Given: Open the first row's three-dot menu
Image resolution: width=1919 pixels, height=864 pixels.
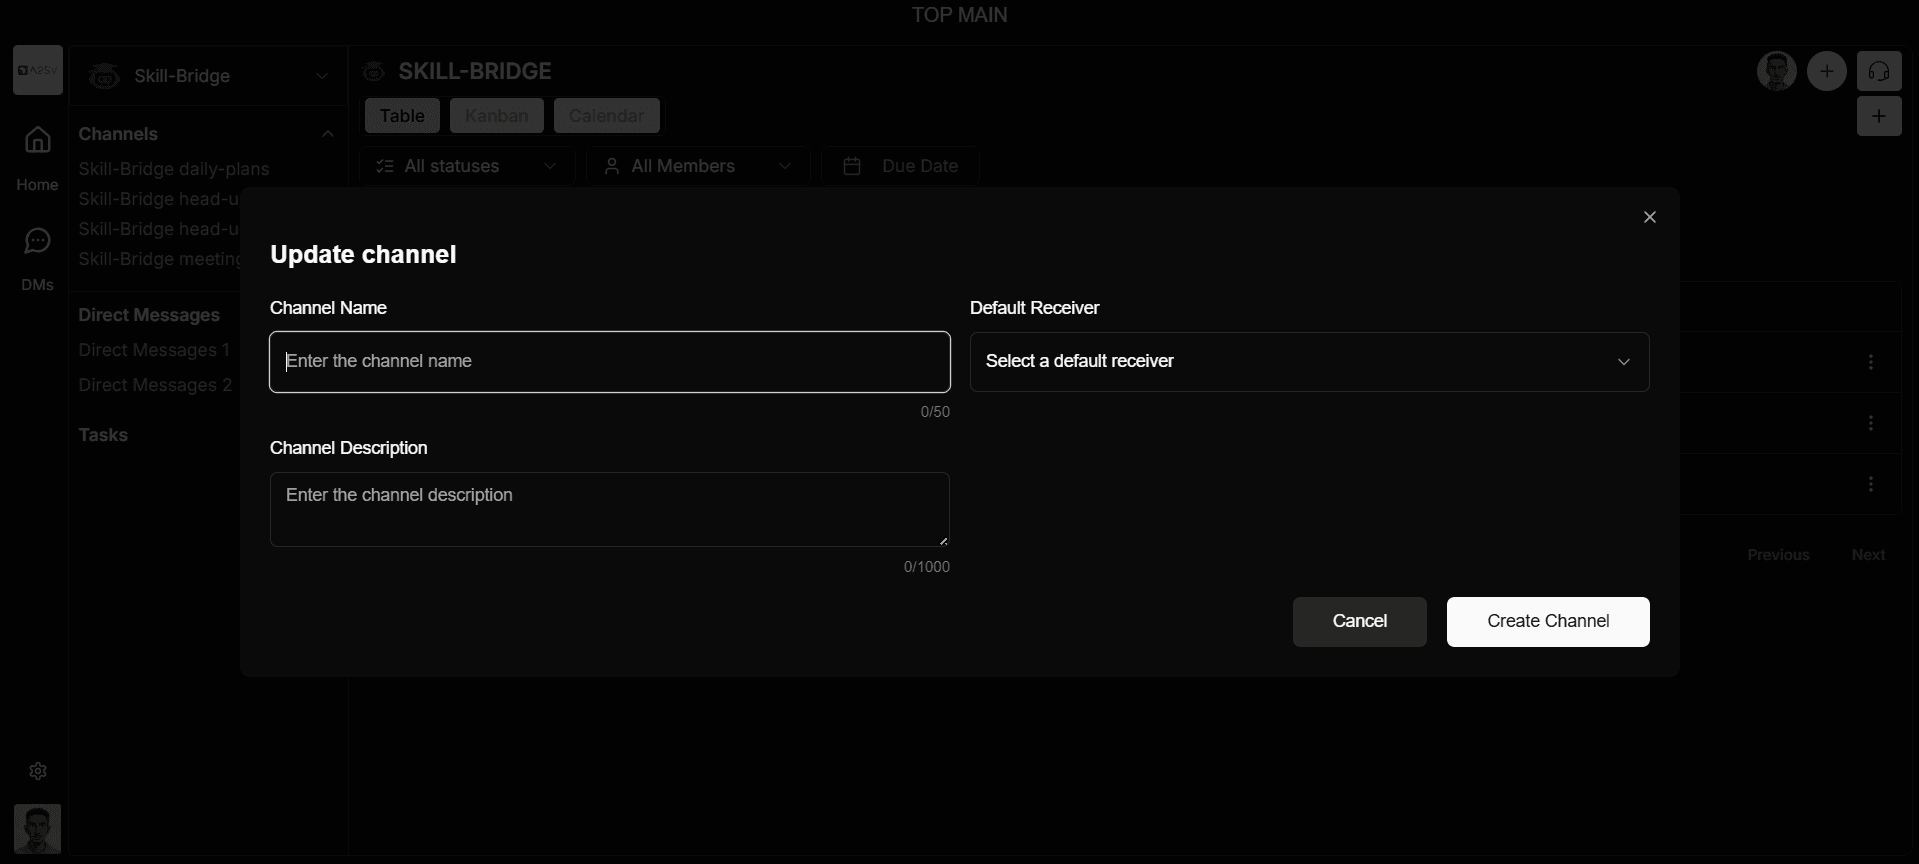Looking at the screenshot, I should (1871, 362).
